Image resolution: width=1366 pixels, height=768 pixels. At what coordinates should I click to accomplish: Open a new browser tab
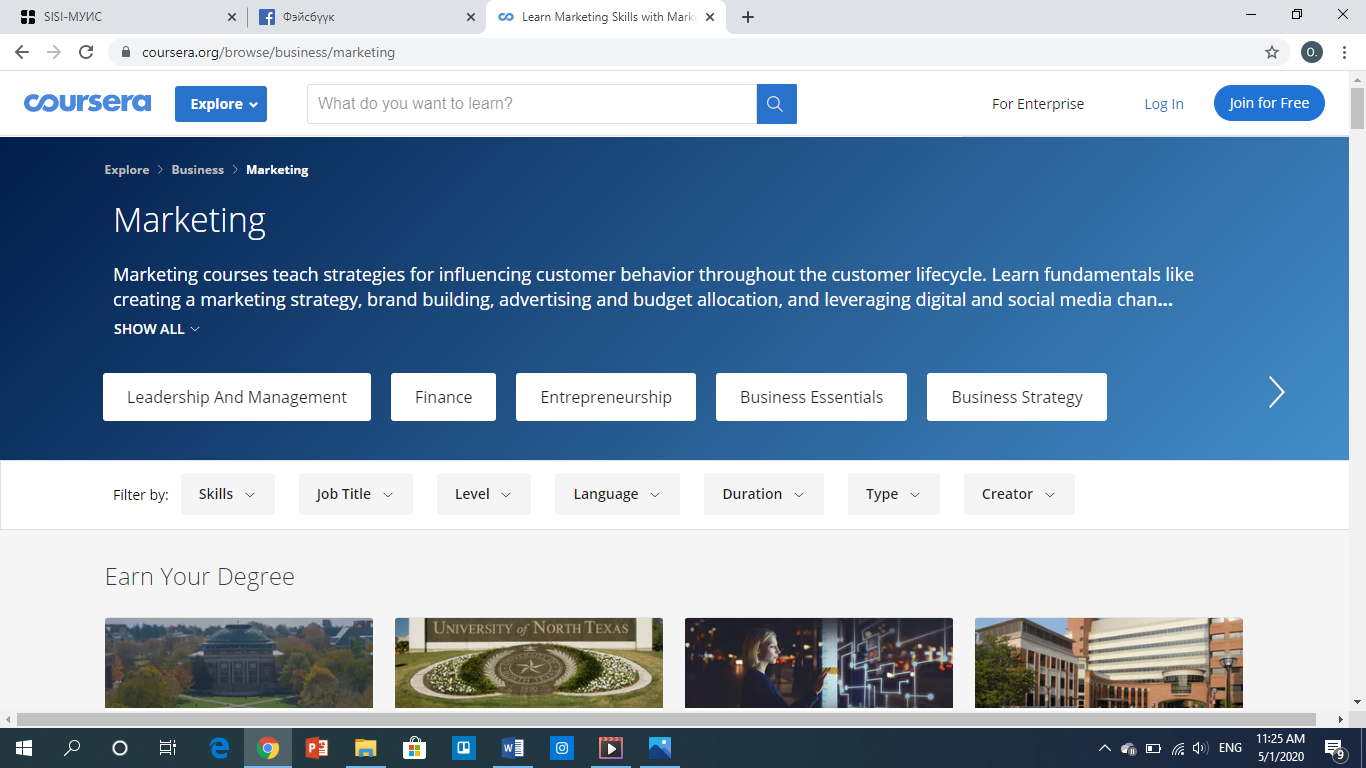748,17
